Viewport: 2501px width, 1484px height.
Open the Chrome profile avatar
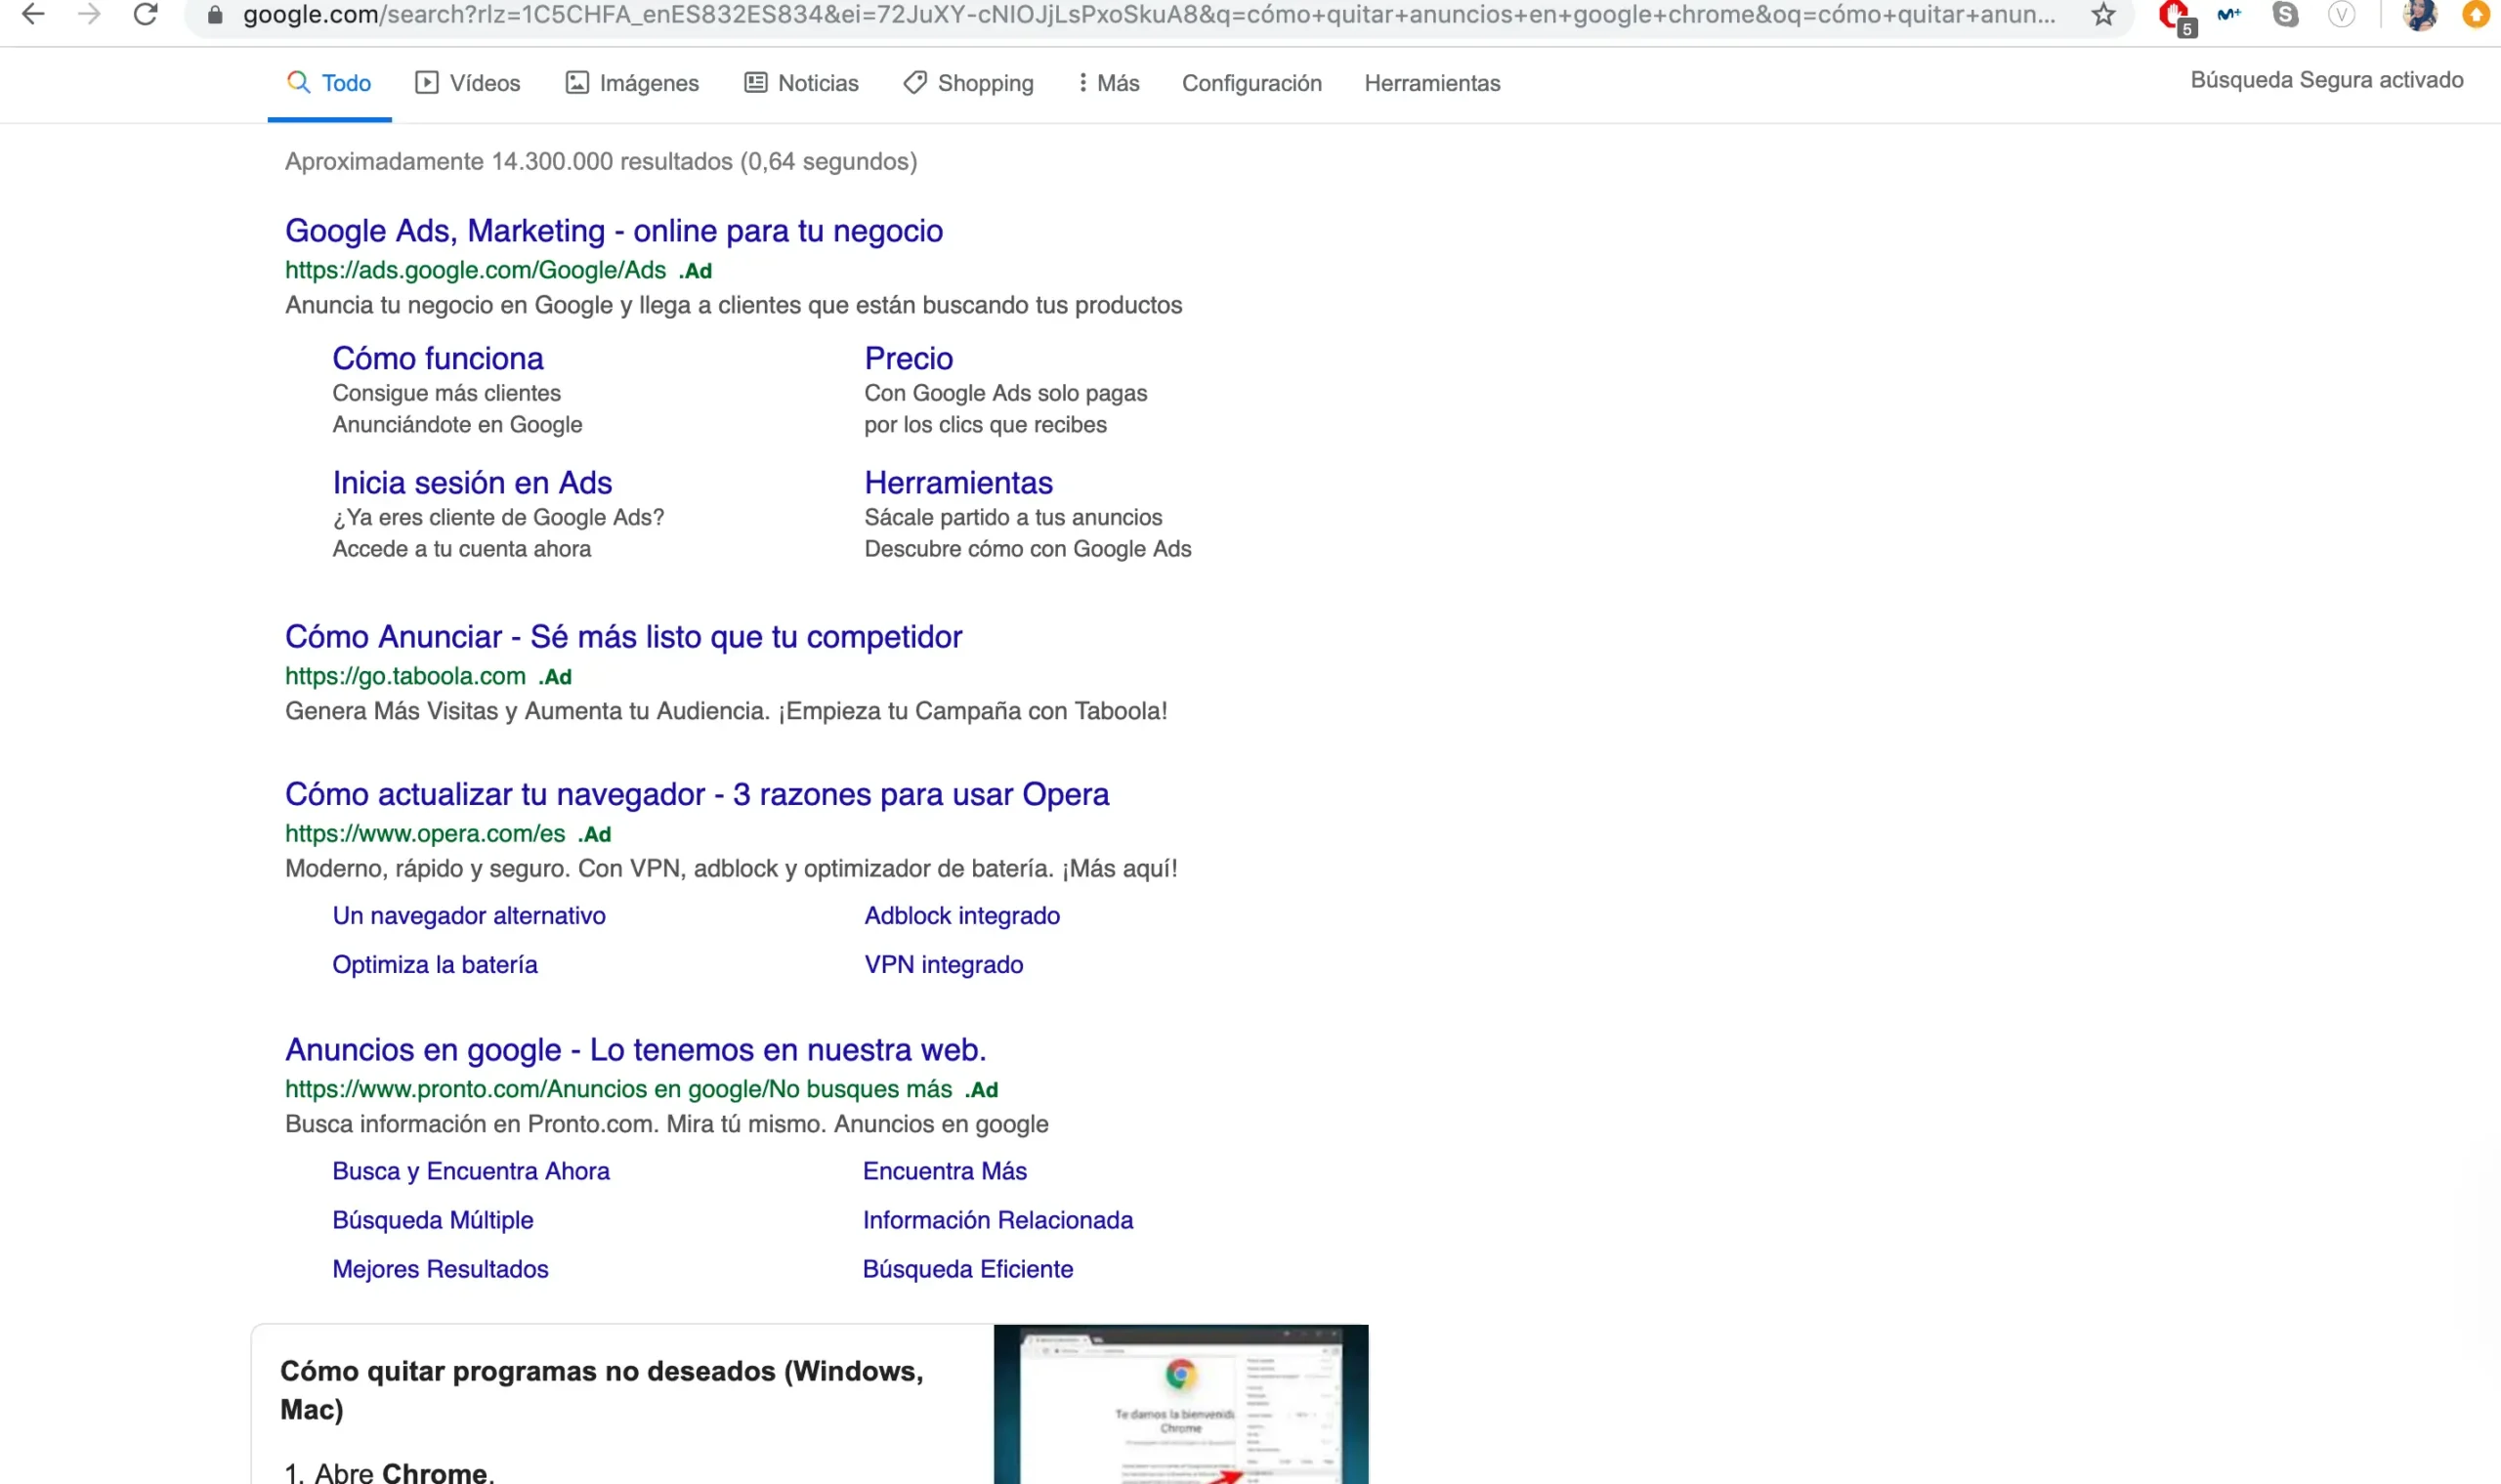coord(2420,14)
